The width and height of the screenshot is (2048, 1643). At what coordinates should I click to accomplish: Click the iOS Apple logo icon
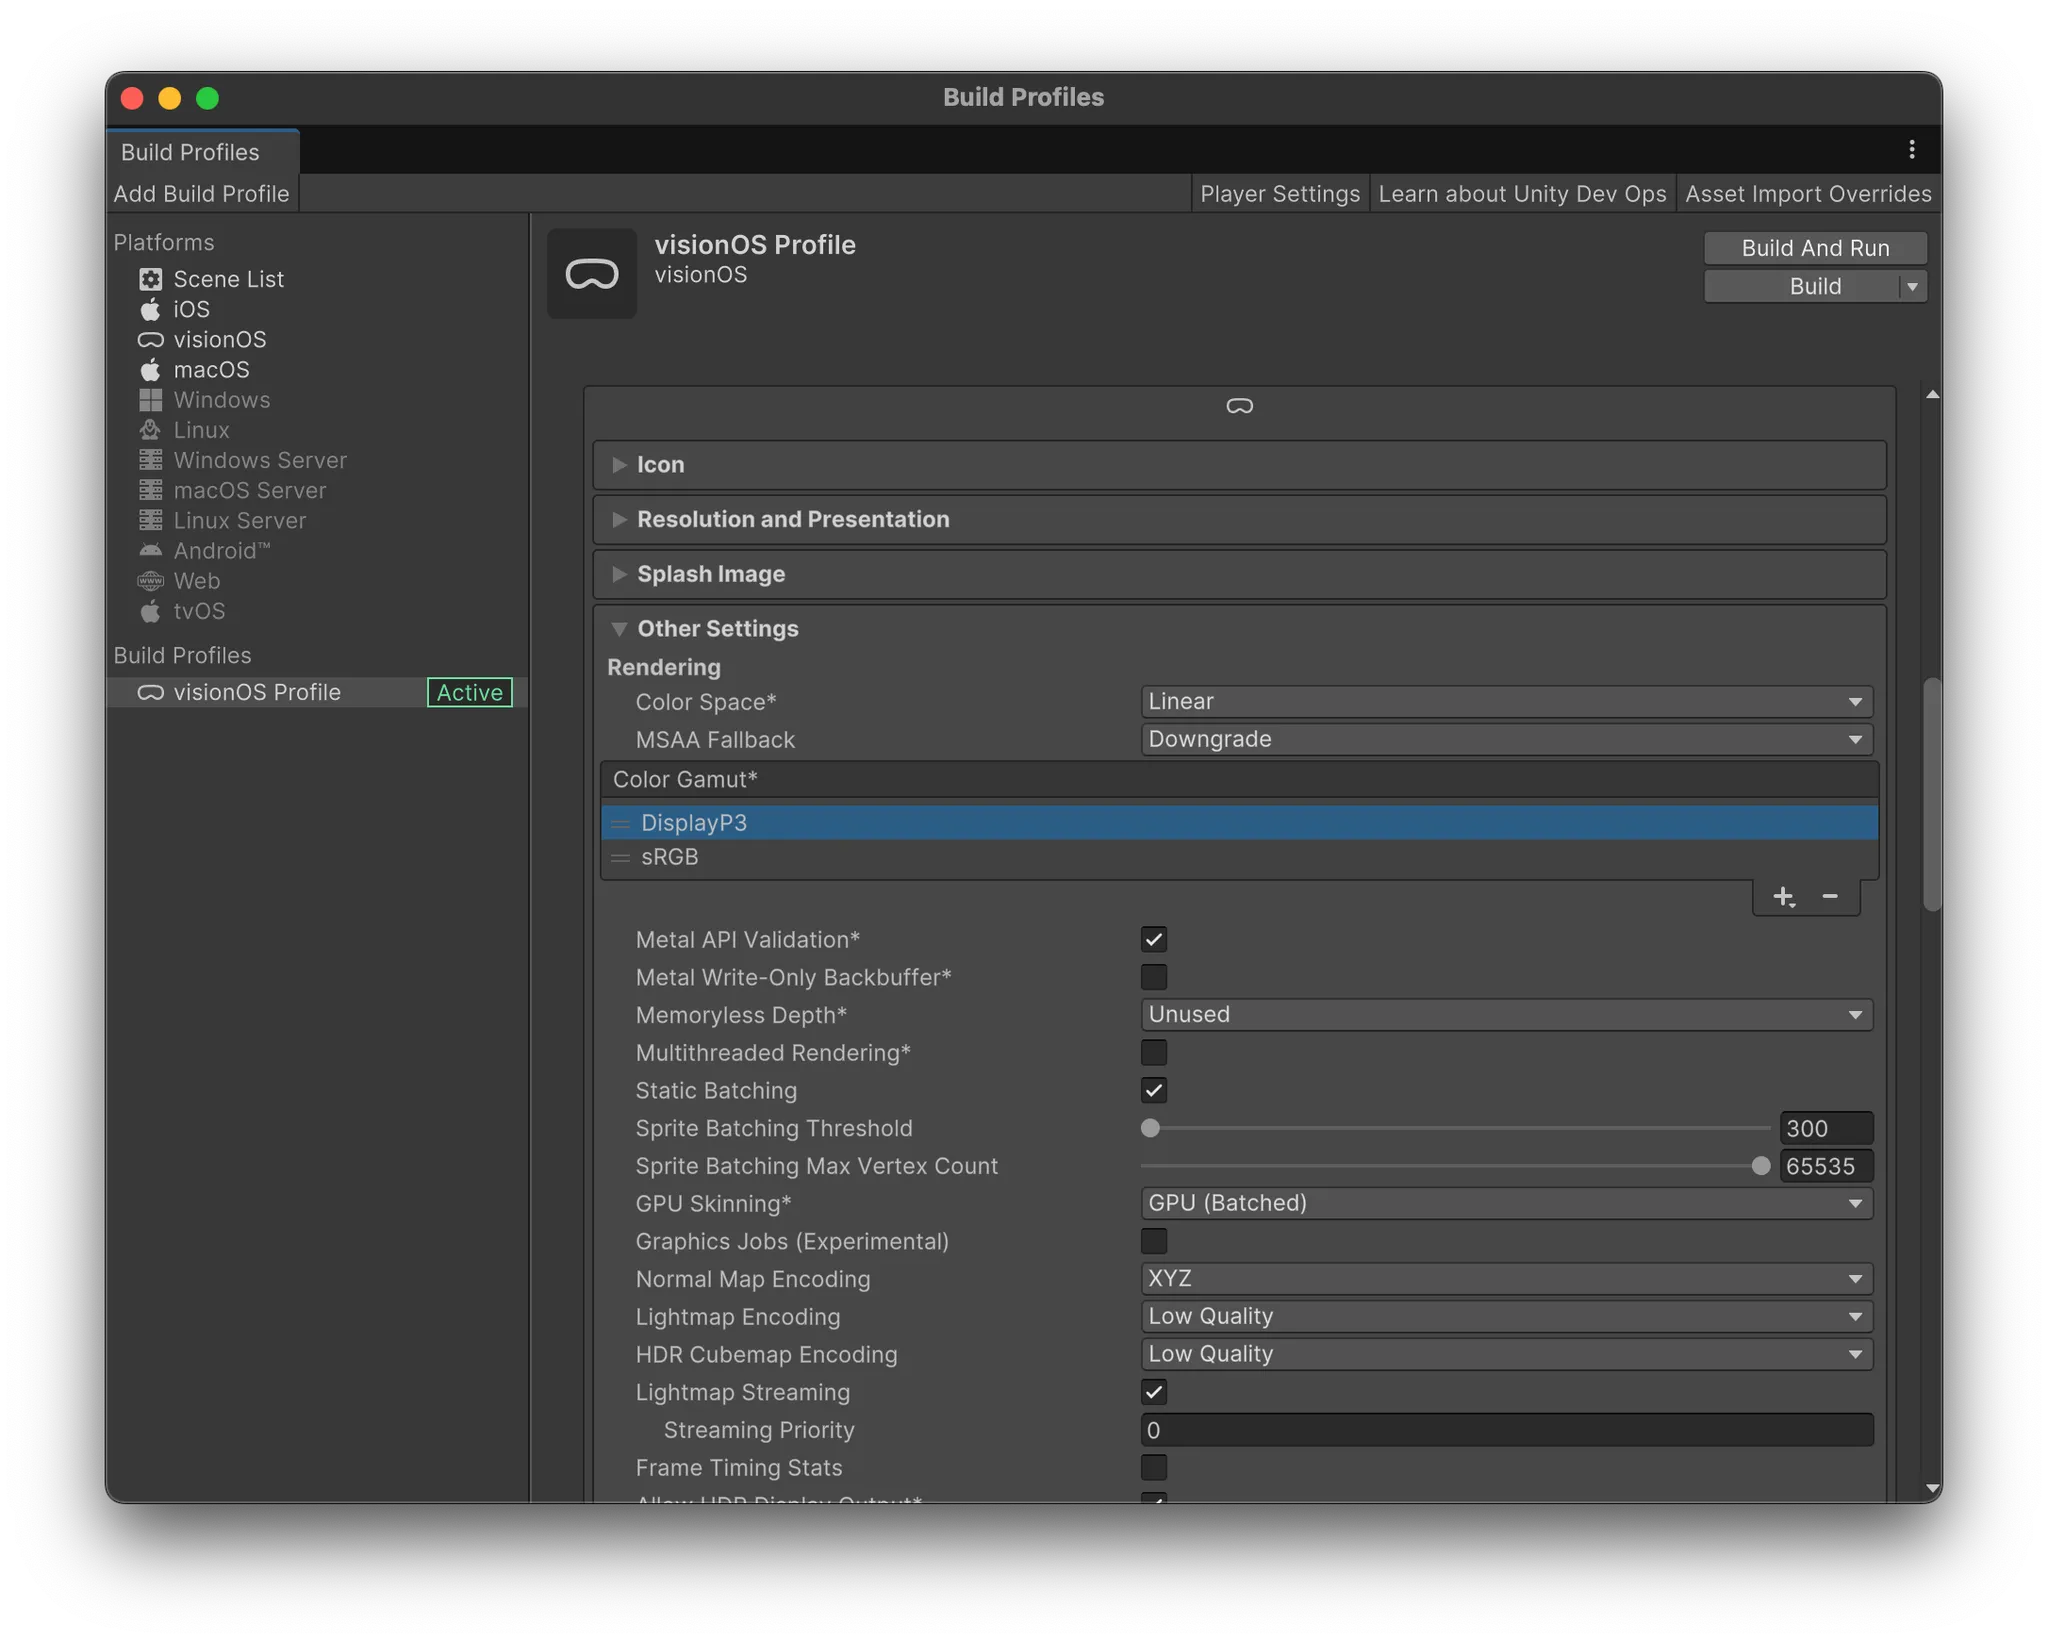click(150, 309)
